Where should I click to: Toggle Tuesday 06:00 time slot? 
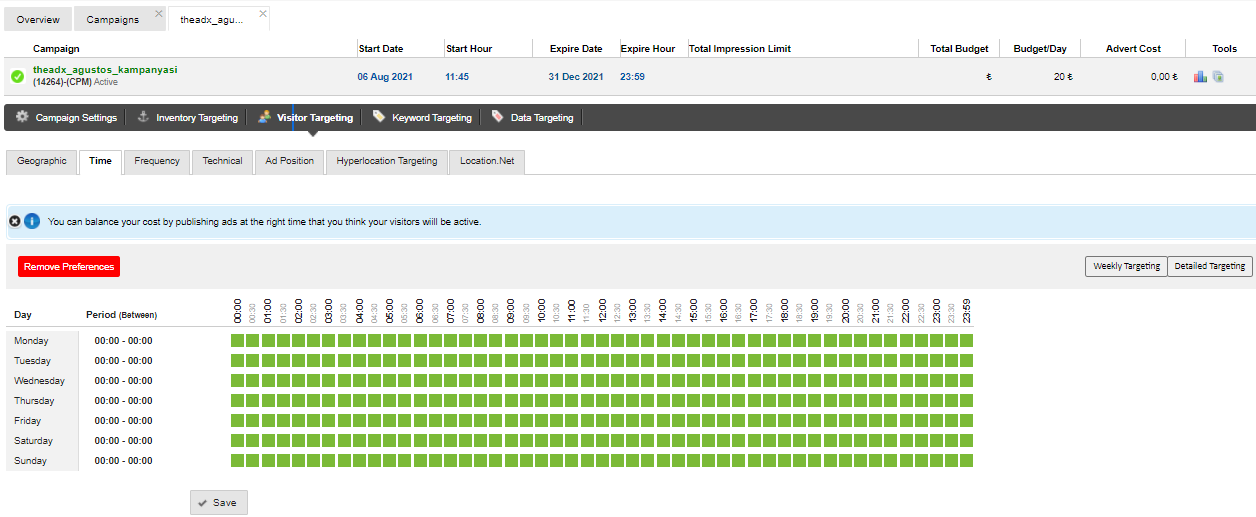point(420,360)
